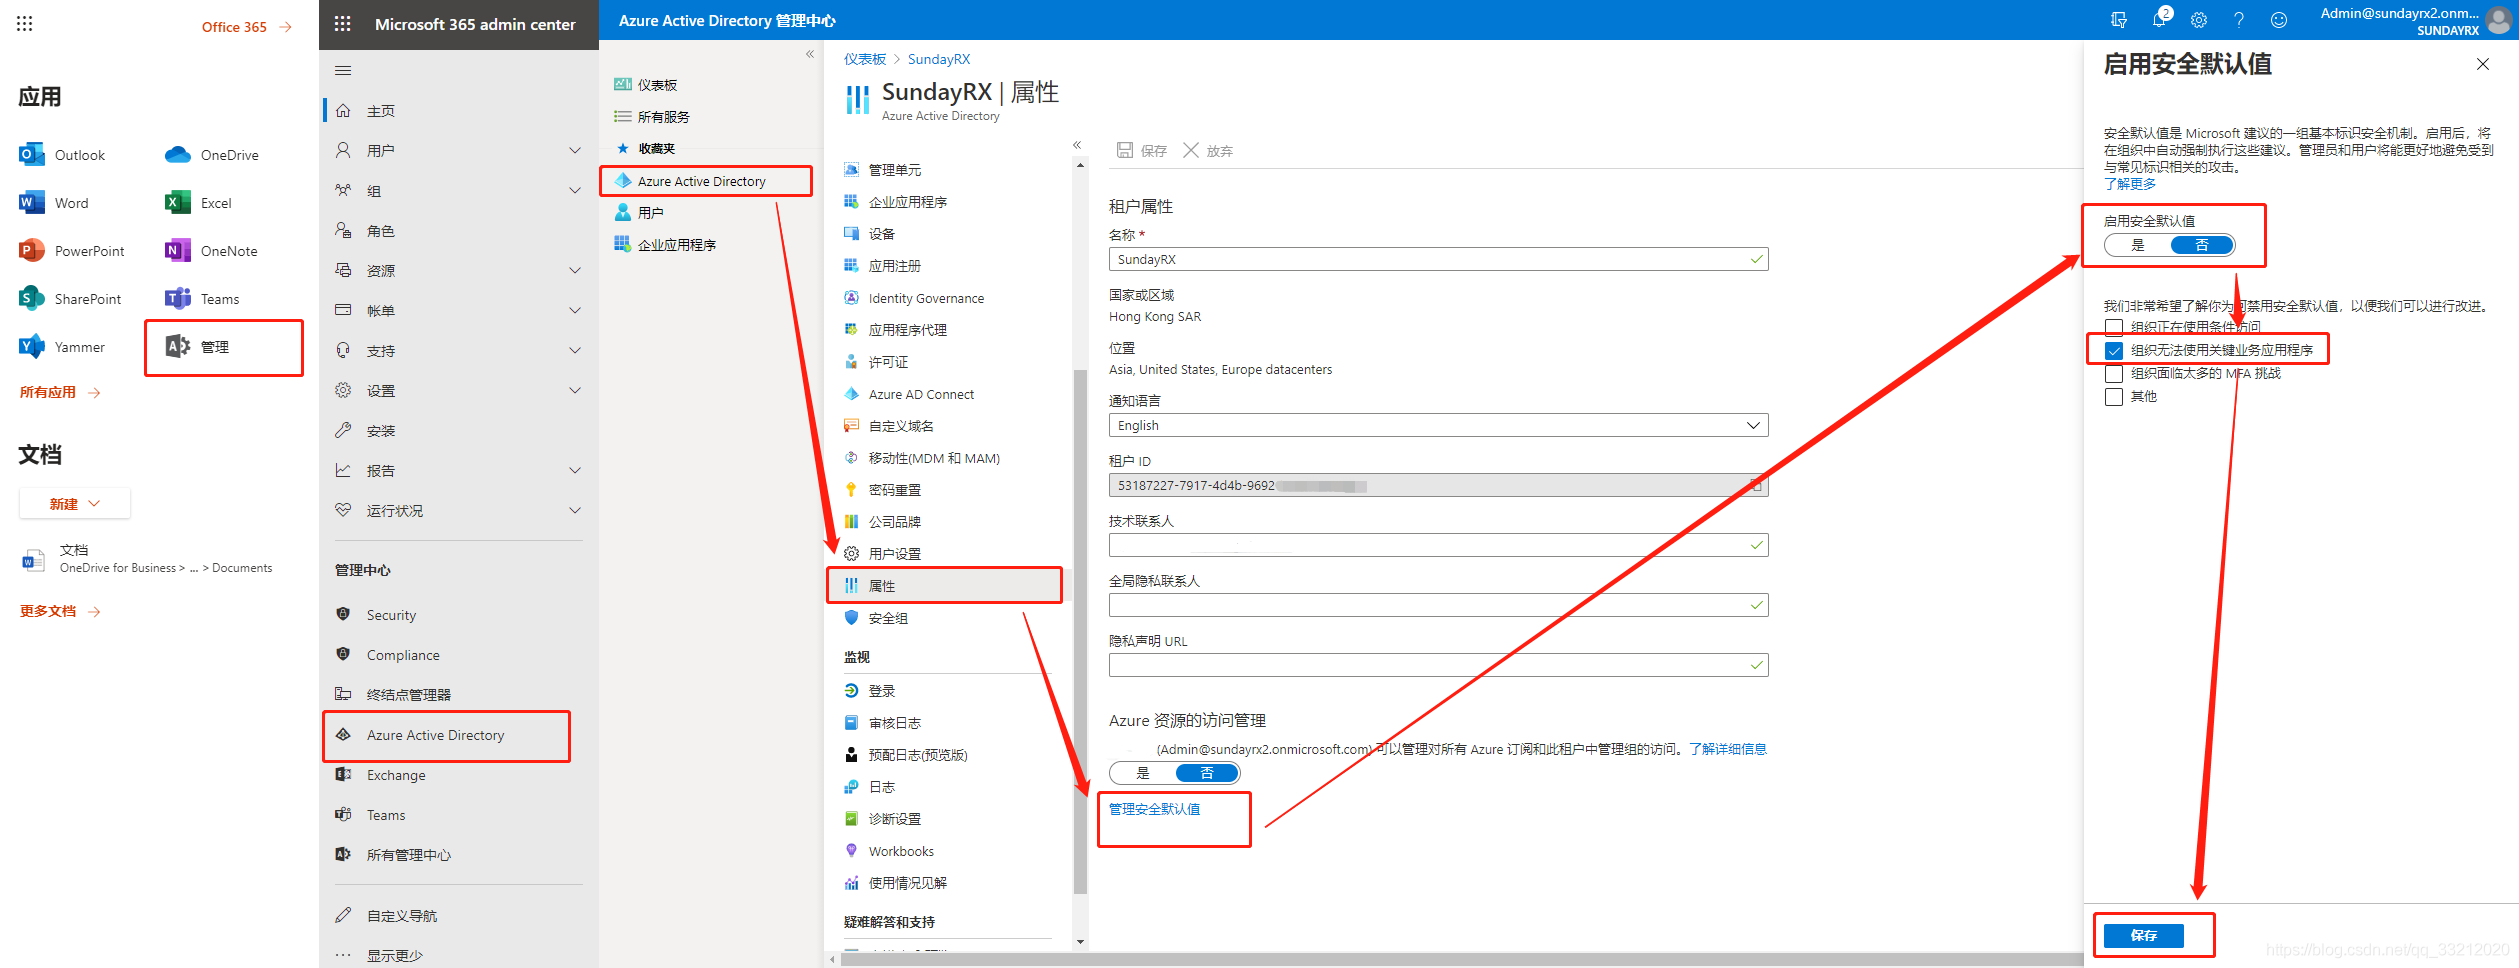Click the 管理安全默认值 link
2519x968 pixels.
1154,809
